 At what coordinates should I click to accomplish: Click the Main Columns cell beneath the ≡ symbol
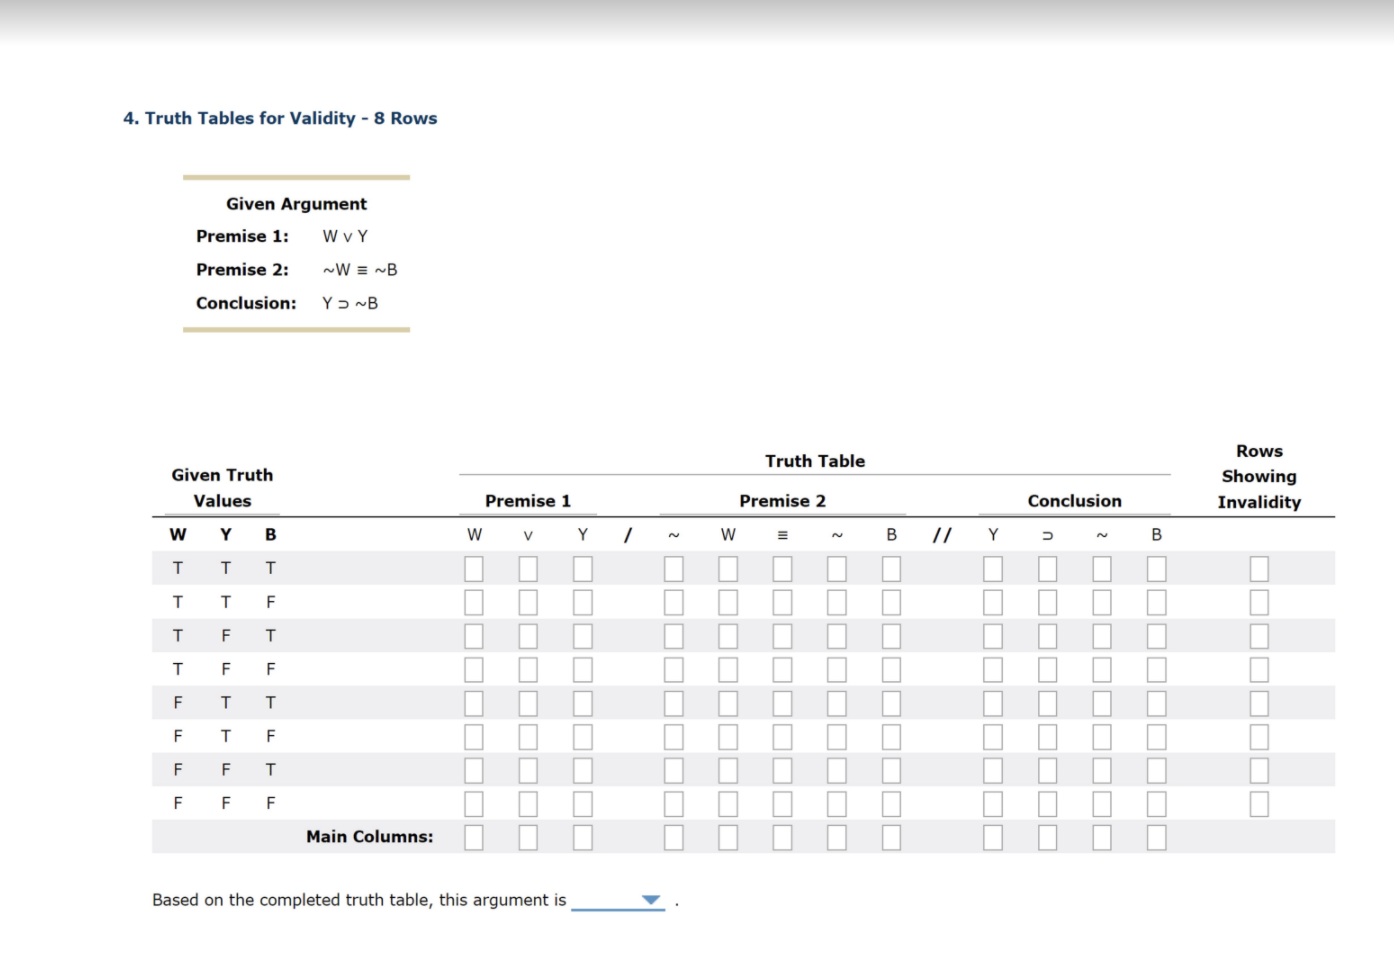[782, 837]
